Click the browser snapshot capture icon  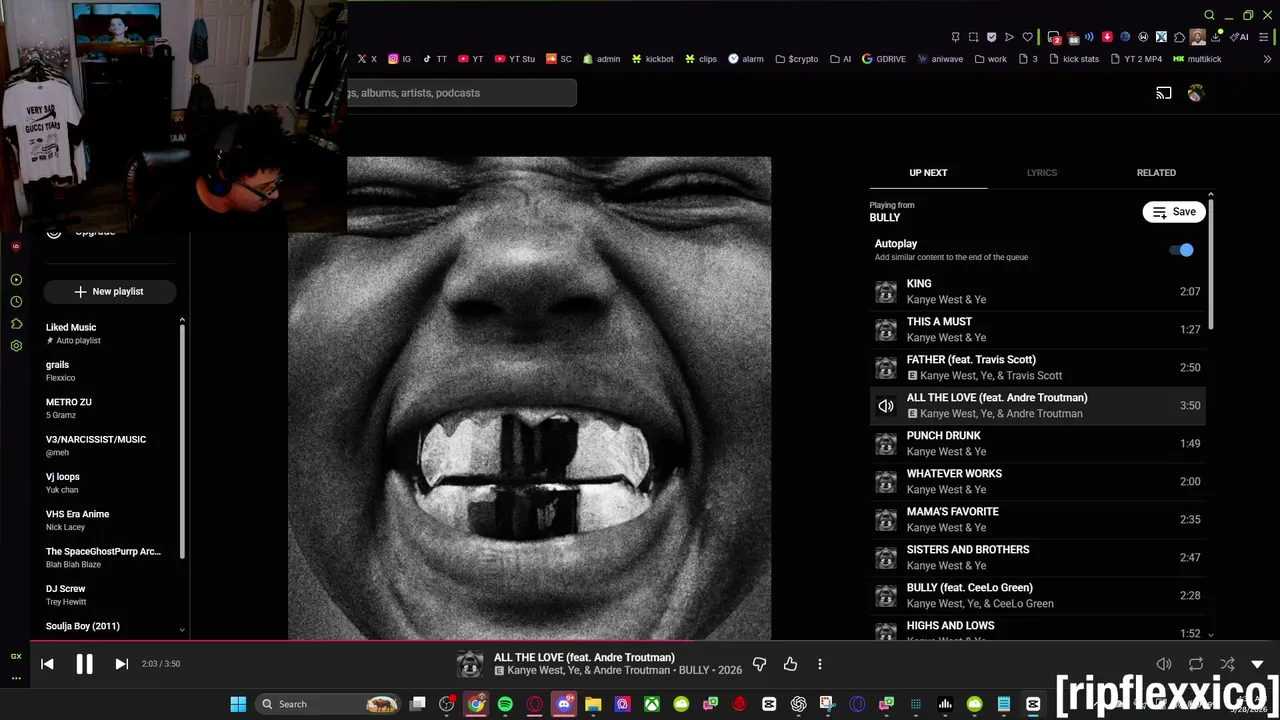click(x=973, y=37)
